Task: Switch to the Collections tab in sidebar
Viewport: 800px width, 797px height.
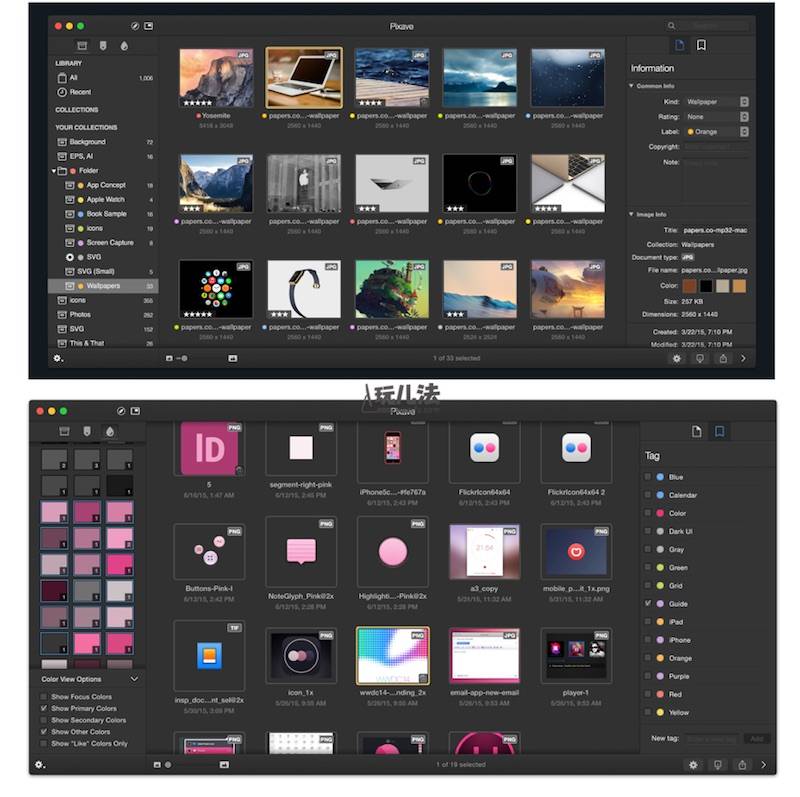Action: point(82,46)
